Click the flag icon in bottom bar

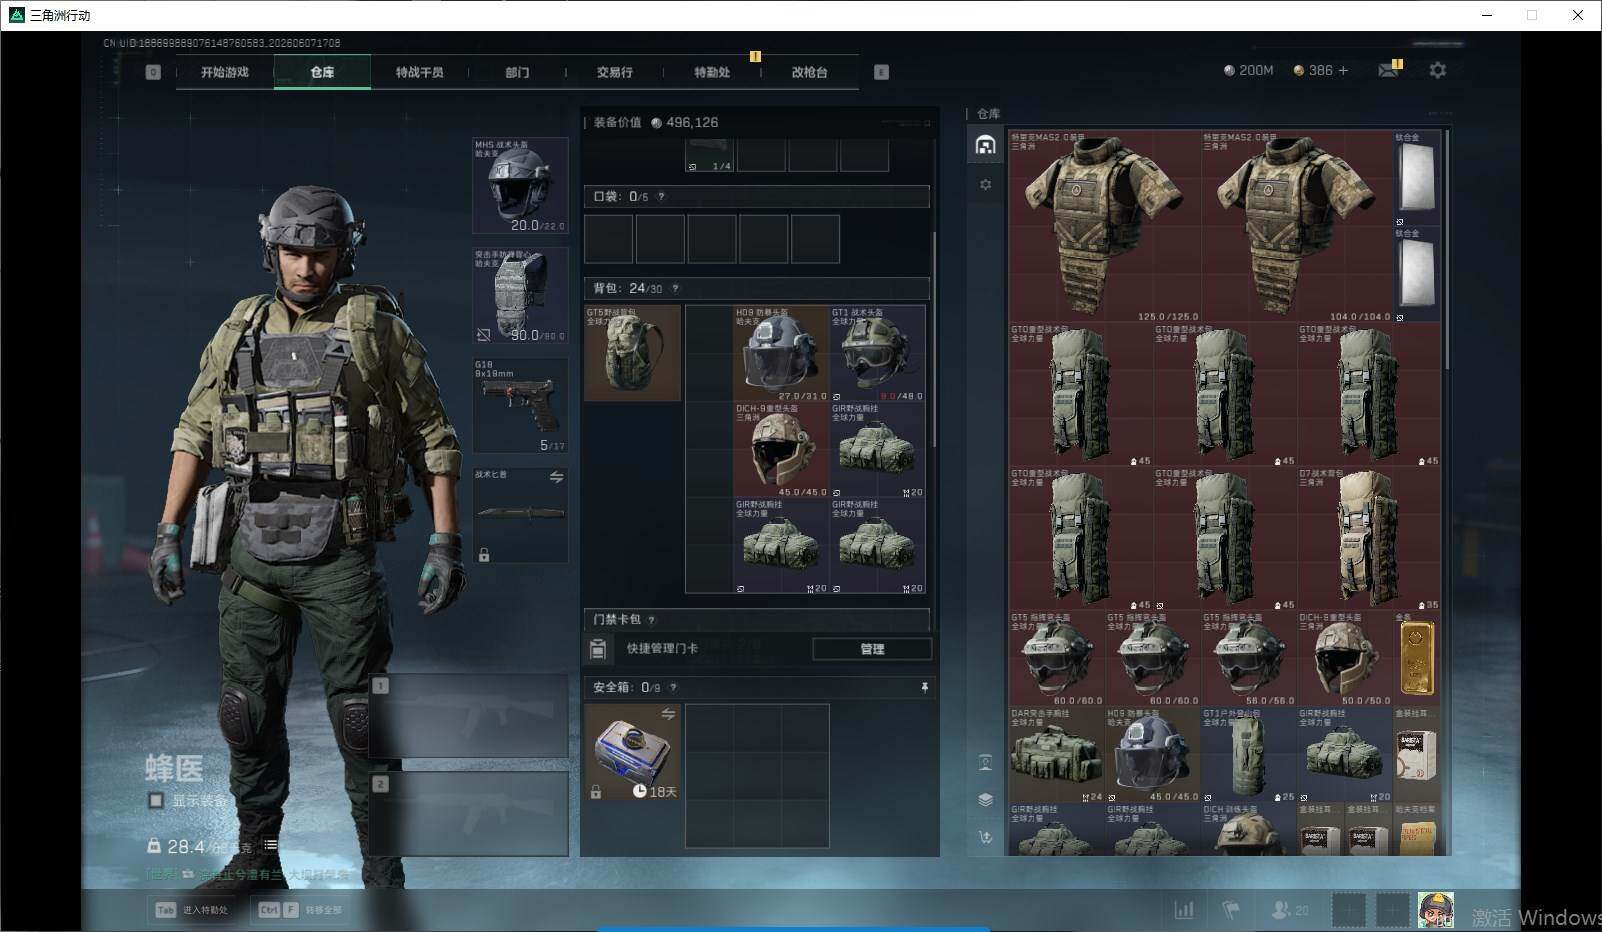1231,910
